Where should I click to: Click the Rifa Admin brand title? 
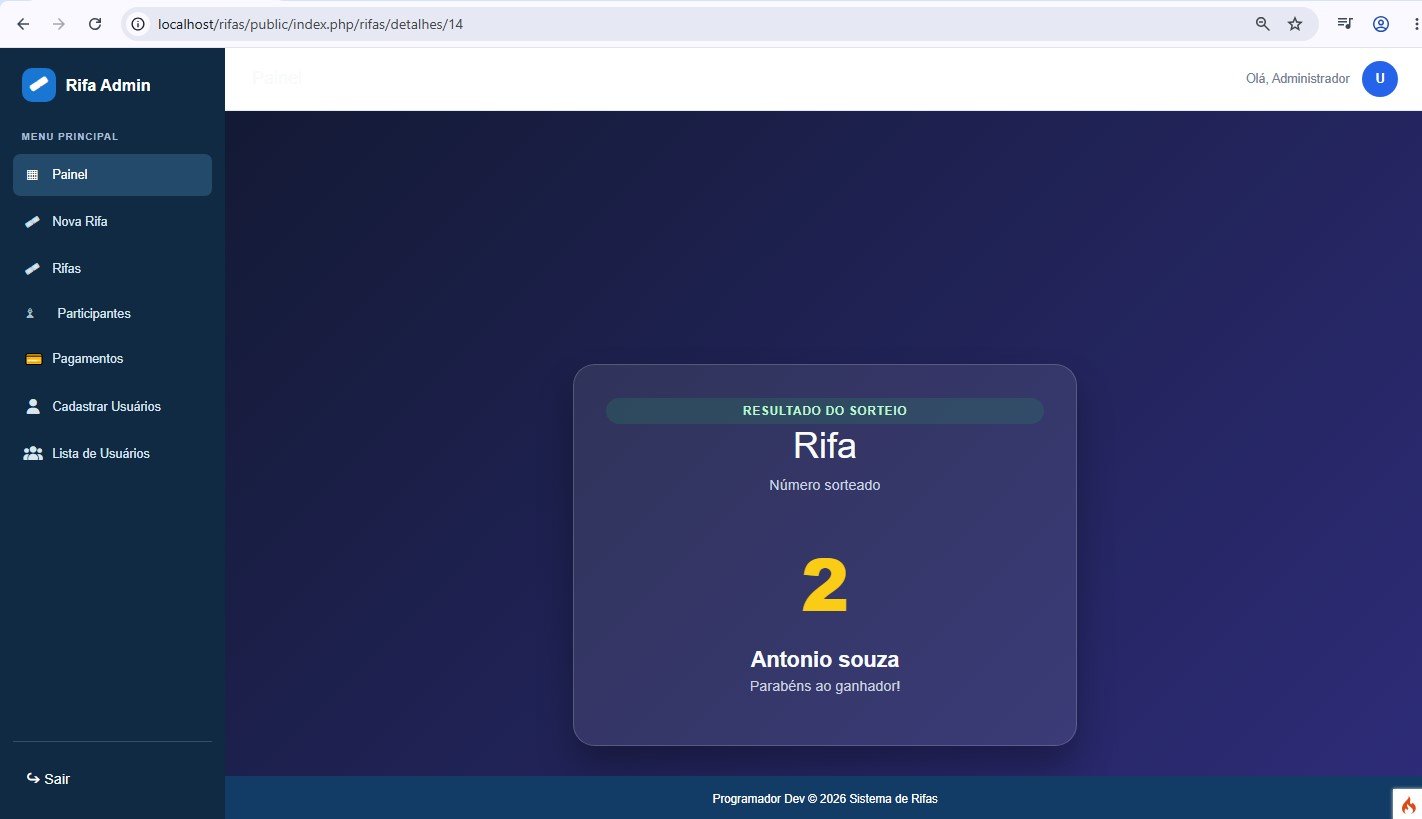coord(108,85)
